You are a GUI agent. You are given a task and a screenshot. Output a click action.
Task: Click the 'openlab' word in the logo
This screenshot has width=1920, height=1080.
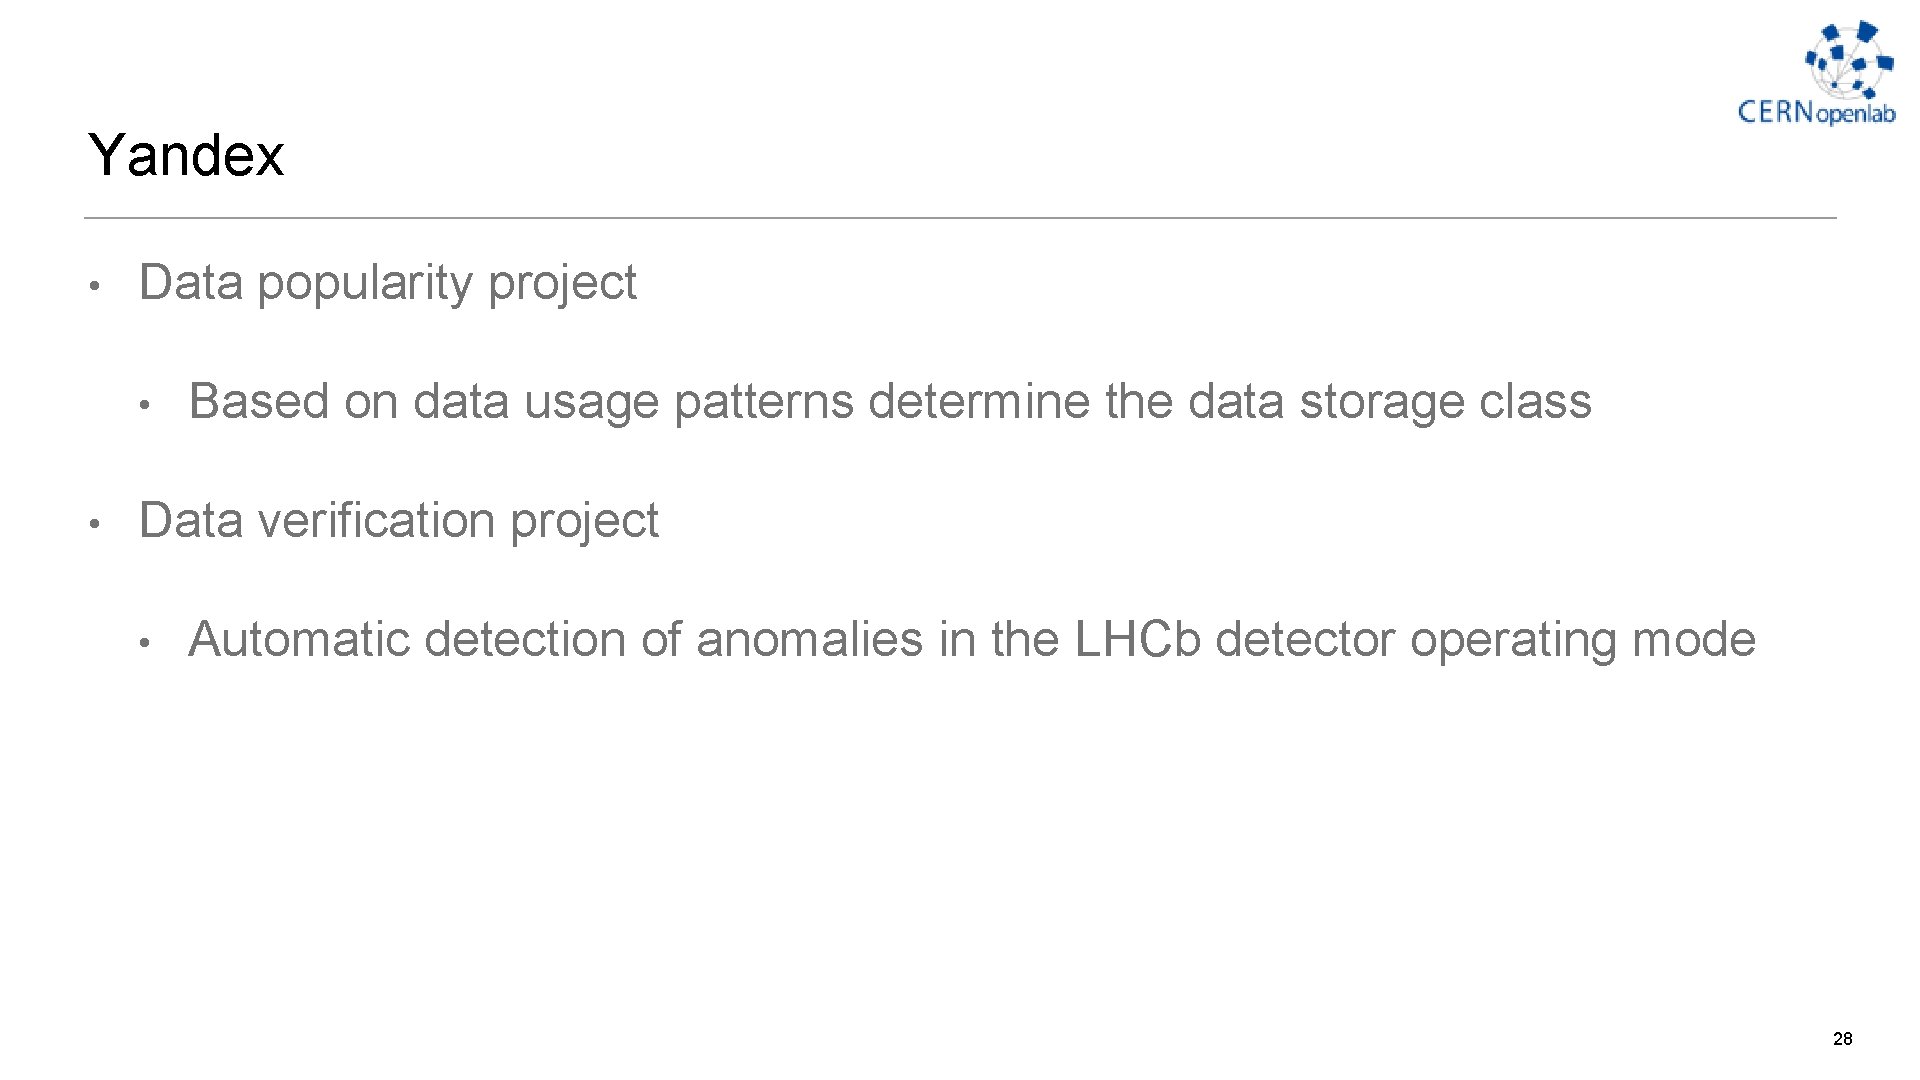click(1855, 115)
